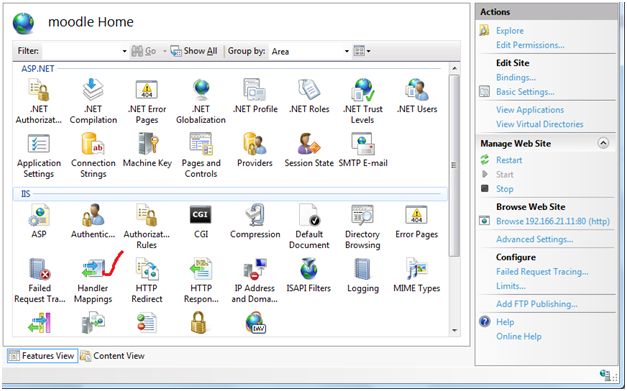Open the CGI feature
627x391 pixels.
(201, 221)
